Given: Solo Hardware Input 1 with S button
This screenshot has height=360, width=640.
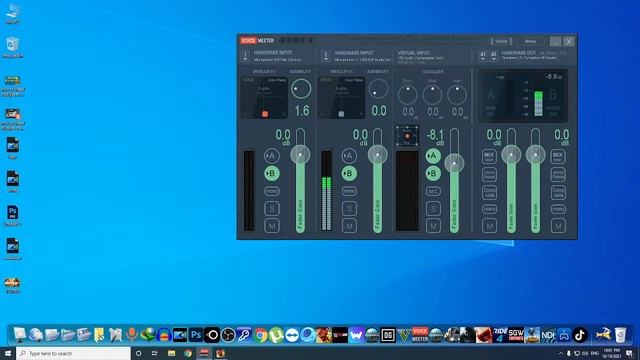Looking at the screenshot, I should pyautogui.click(x=272, y=209).
